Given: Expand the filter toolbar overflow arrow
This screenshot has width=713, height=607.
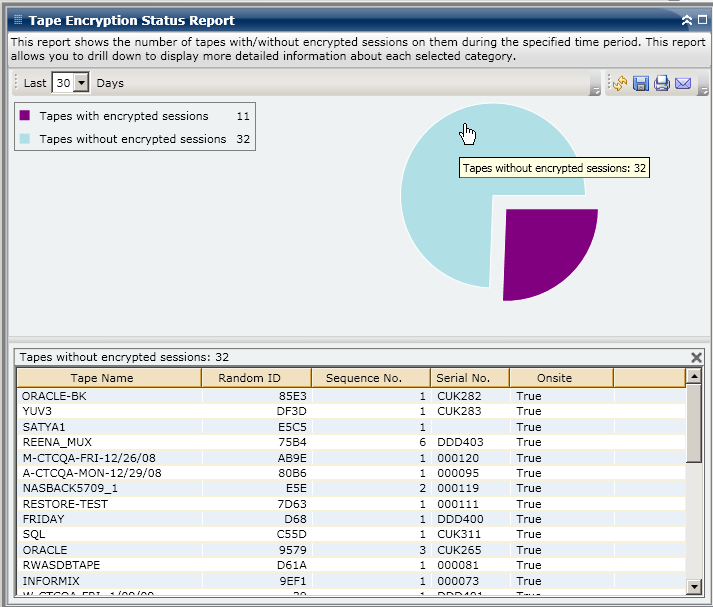Looking at the screenshot, I should 595,91.
